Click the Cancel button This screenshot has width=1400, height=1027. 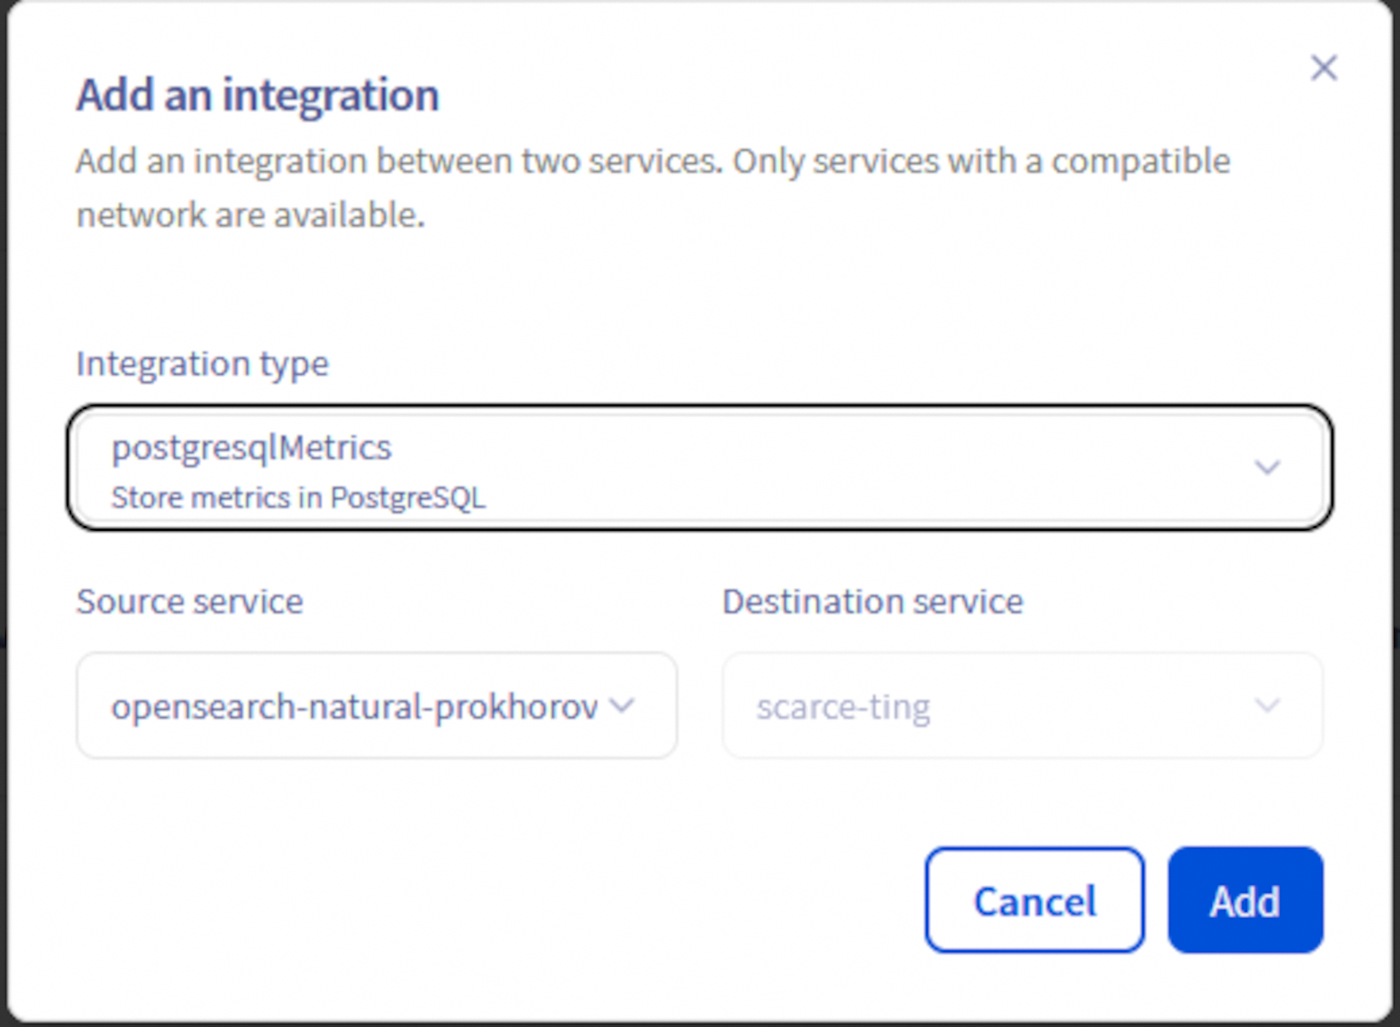point(1033,899)
